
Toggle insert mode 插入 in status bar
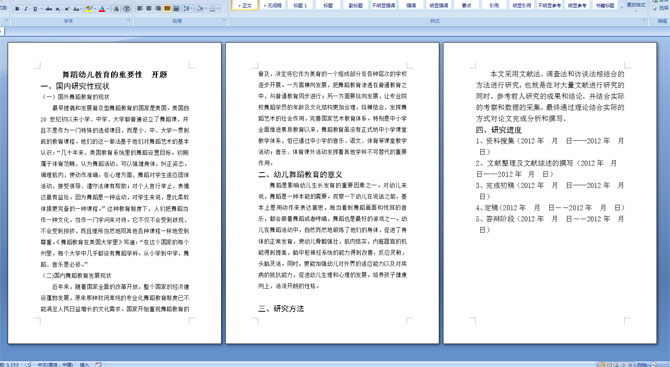click(84, 364)
